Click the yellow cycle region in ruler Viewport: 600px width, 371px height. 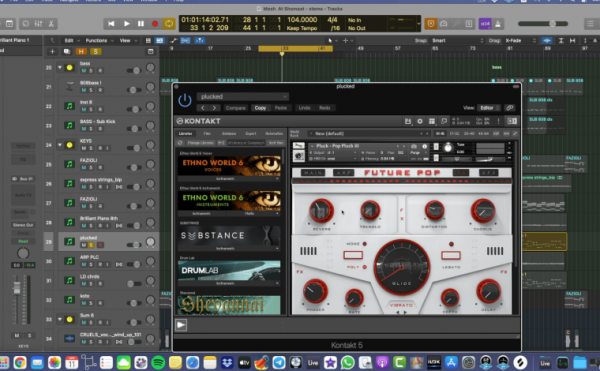(x=295, y=49)
